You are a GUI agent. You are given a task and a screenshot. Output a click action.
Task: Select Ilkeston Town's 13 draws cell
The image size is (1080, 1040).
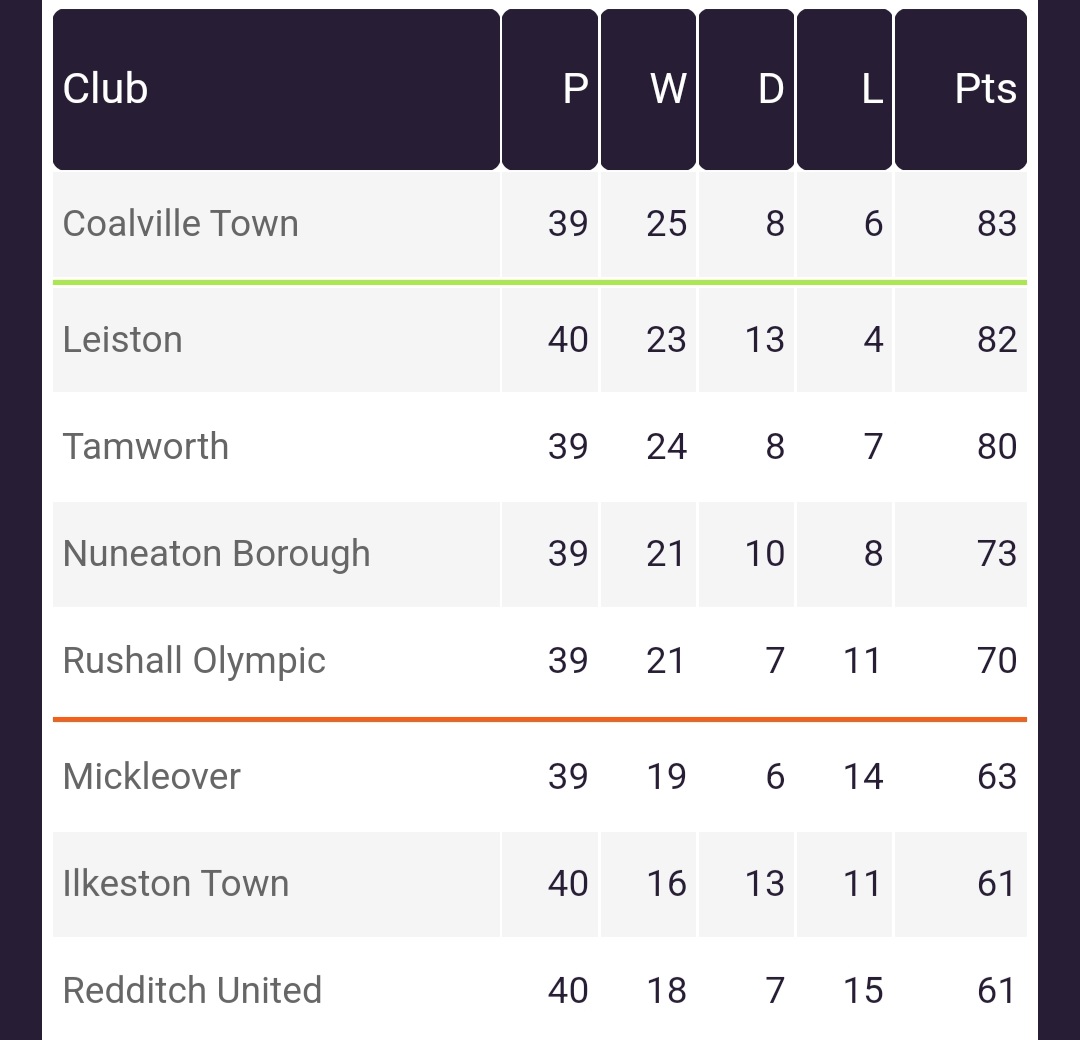747,884
